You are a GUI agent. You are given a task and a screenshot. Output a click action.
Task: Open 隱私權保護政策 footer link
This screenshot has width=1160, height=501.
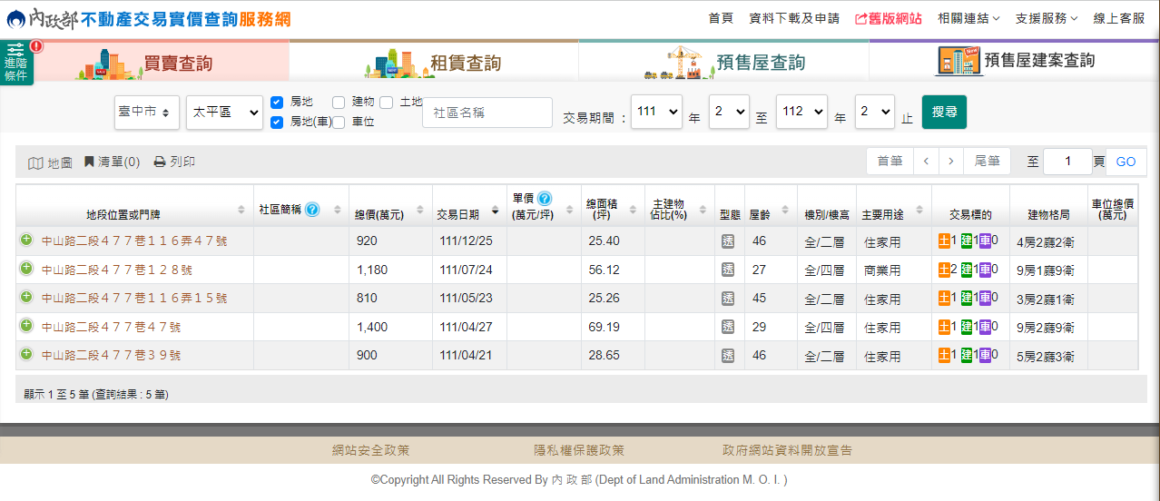(x=579, y=450)
